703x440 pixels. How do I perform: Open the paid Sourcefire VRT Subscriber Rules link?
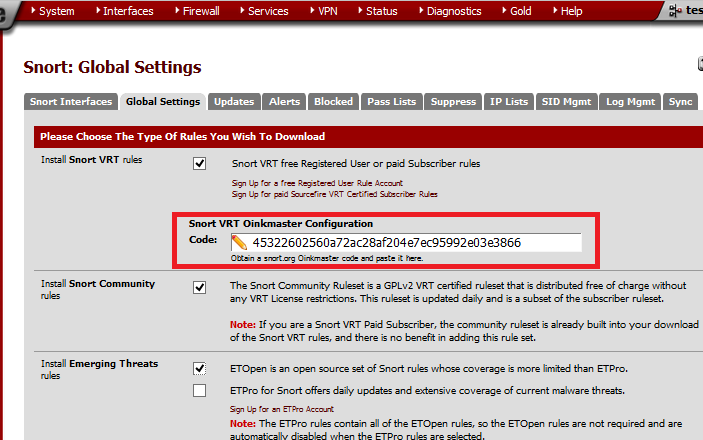point(334,194)
